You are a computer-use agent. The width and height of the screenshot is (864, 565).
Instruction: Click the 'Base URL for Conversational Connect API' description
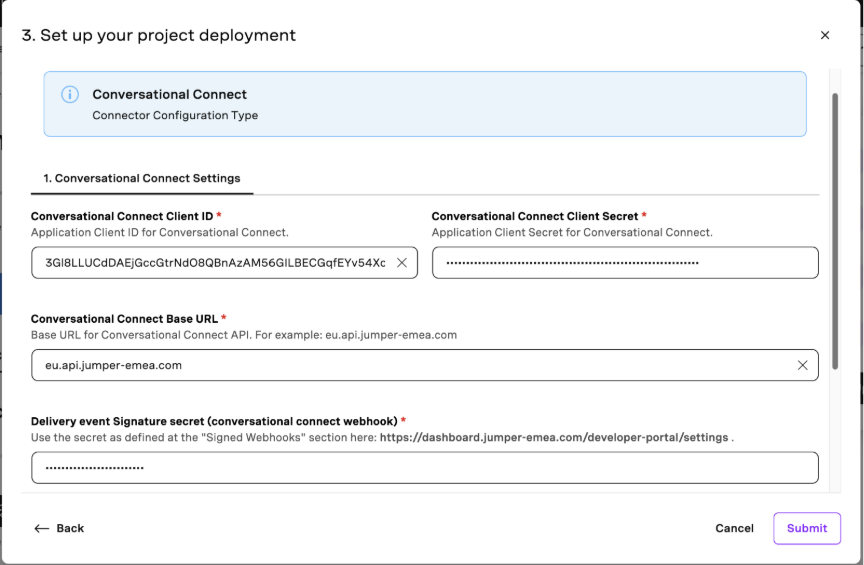click(x=244, y=335)
